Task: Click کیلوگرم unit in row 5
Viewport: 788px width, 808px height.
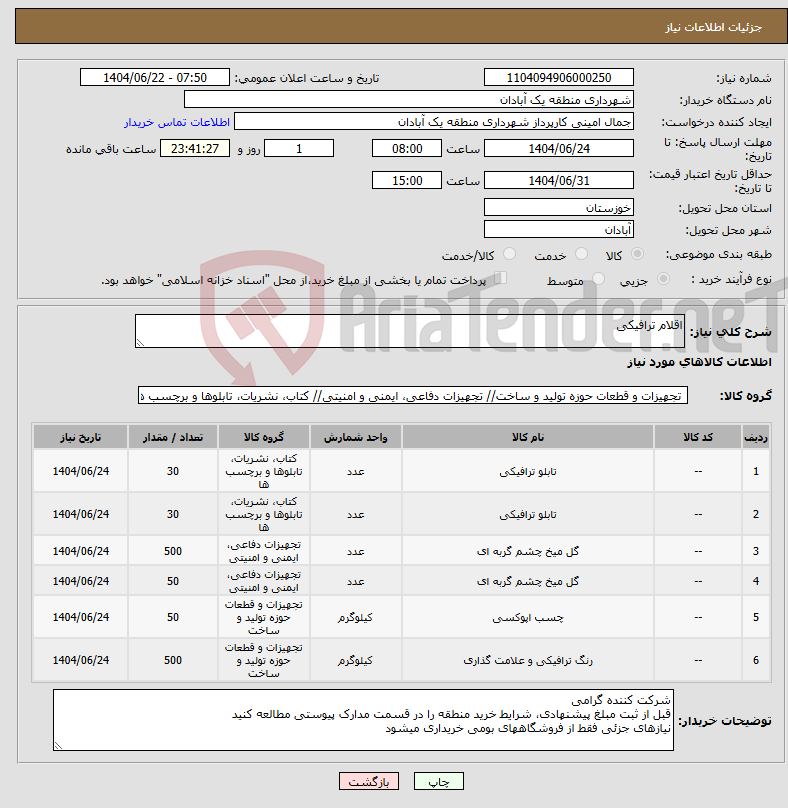Action: pos(356,617)
